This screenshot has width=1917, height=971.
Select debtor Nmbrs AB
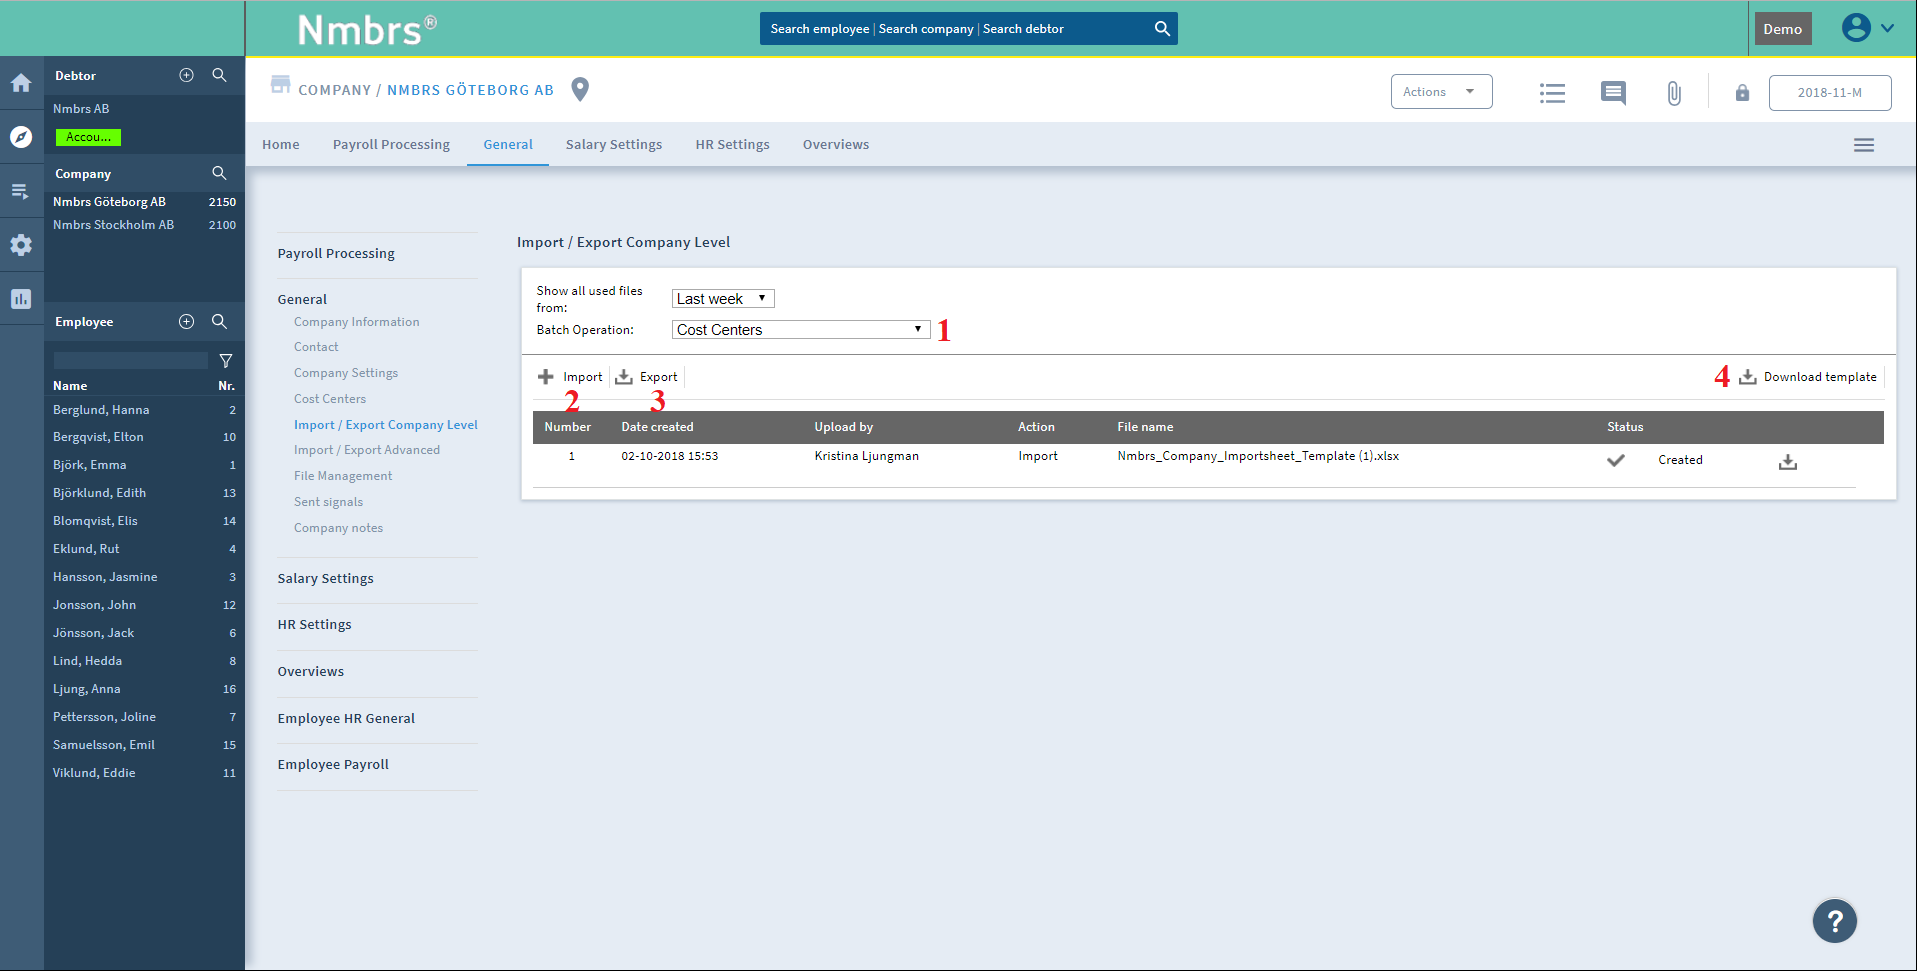point(81,109)
